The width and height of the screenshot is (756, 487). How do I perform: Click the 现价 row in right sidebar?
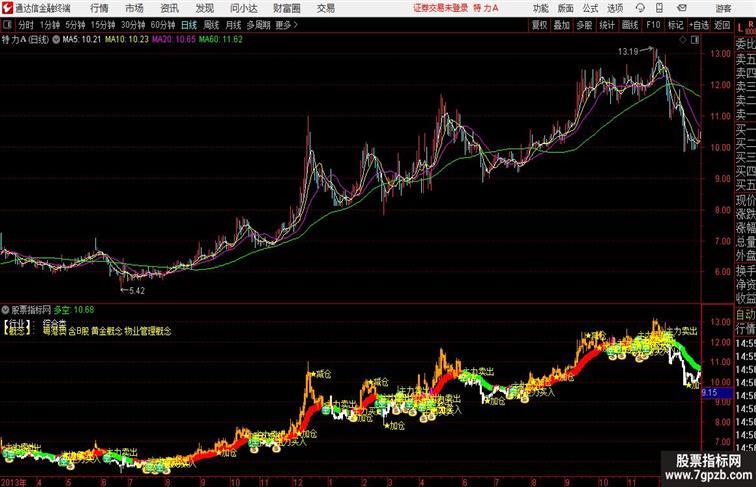pyautogui.click(x=745, y=201)
